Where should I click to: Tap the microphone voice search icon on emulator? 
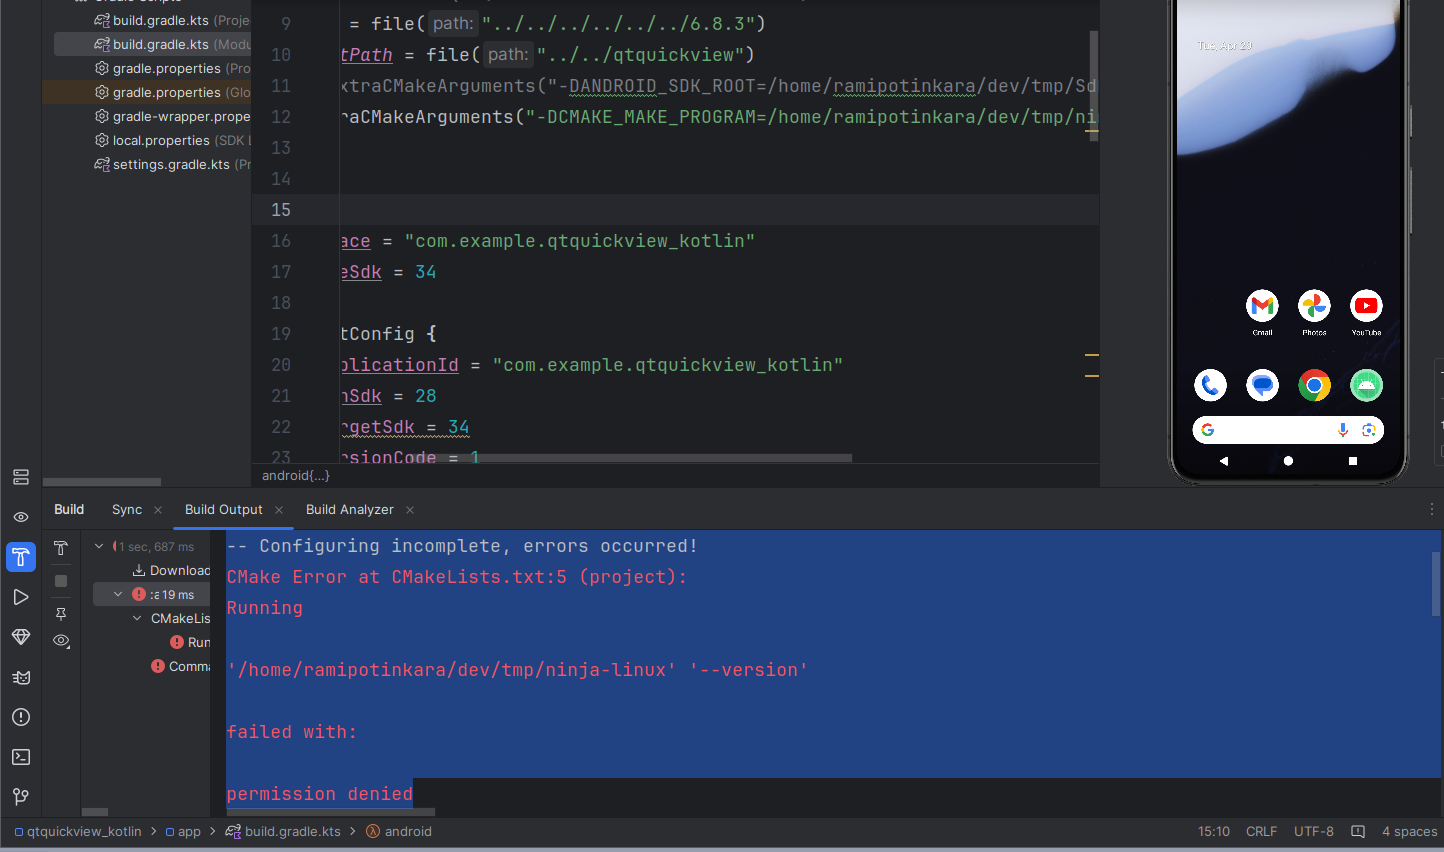[1343, 430]
